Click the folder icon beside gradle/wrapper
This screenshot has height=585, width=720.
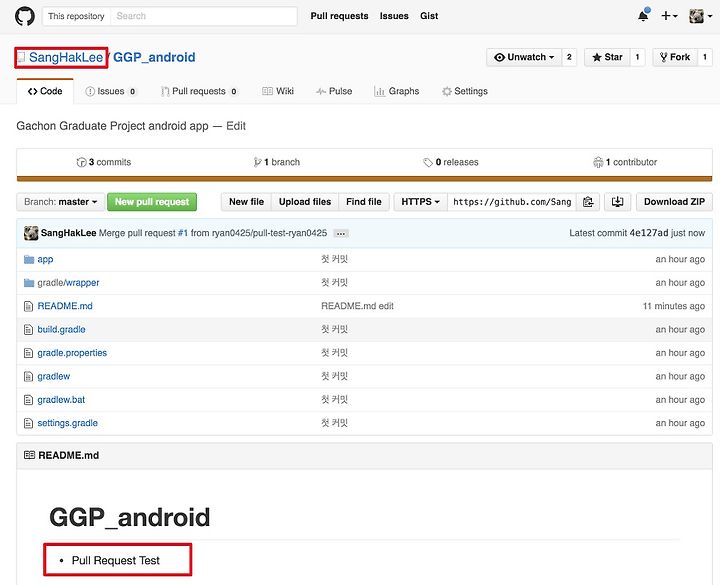pyautogui.click(x=29, y=283)
